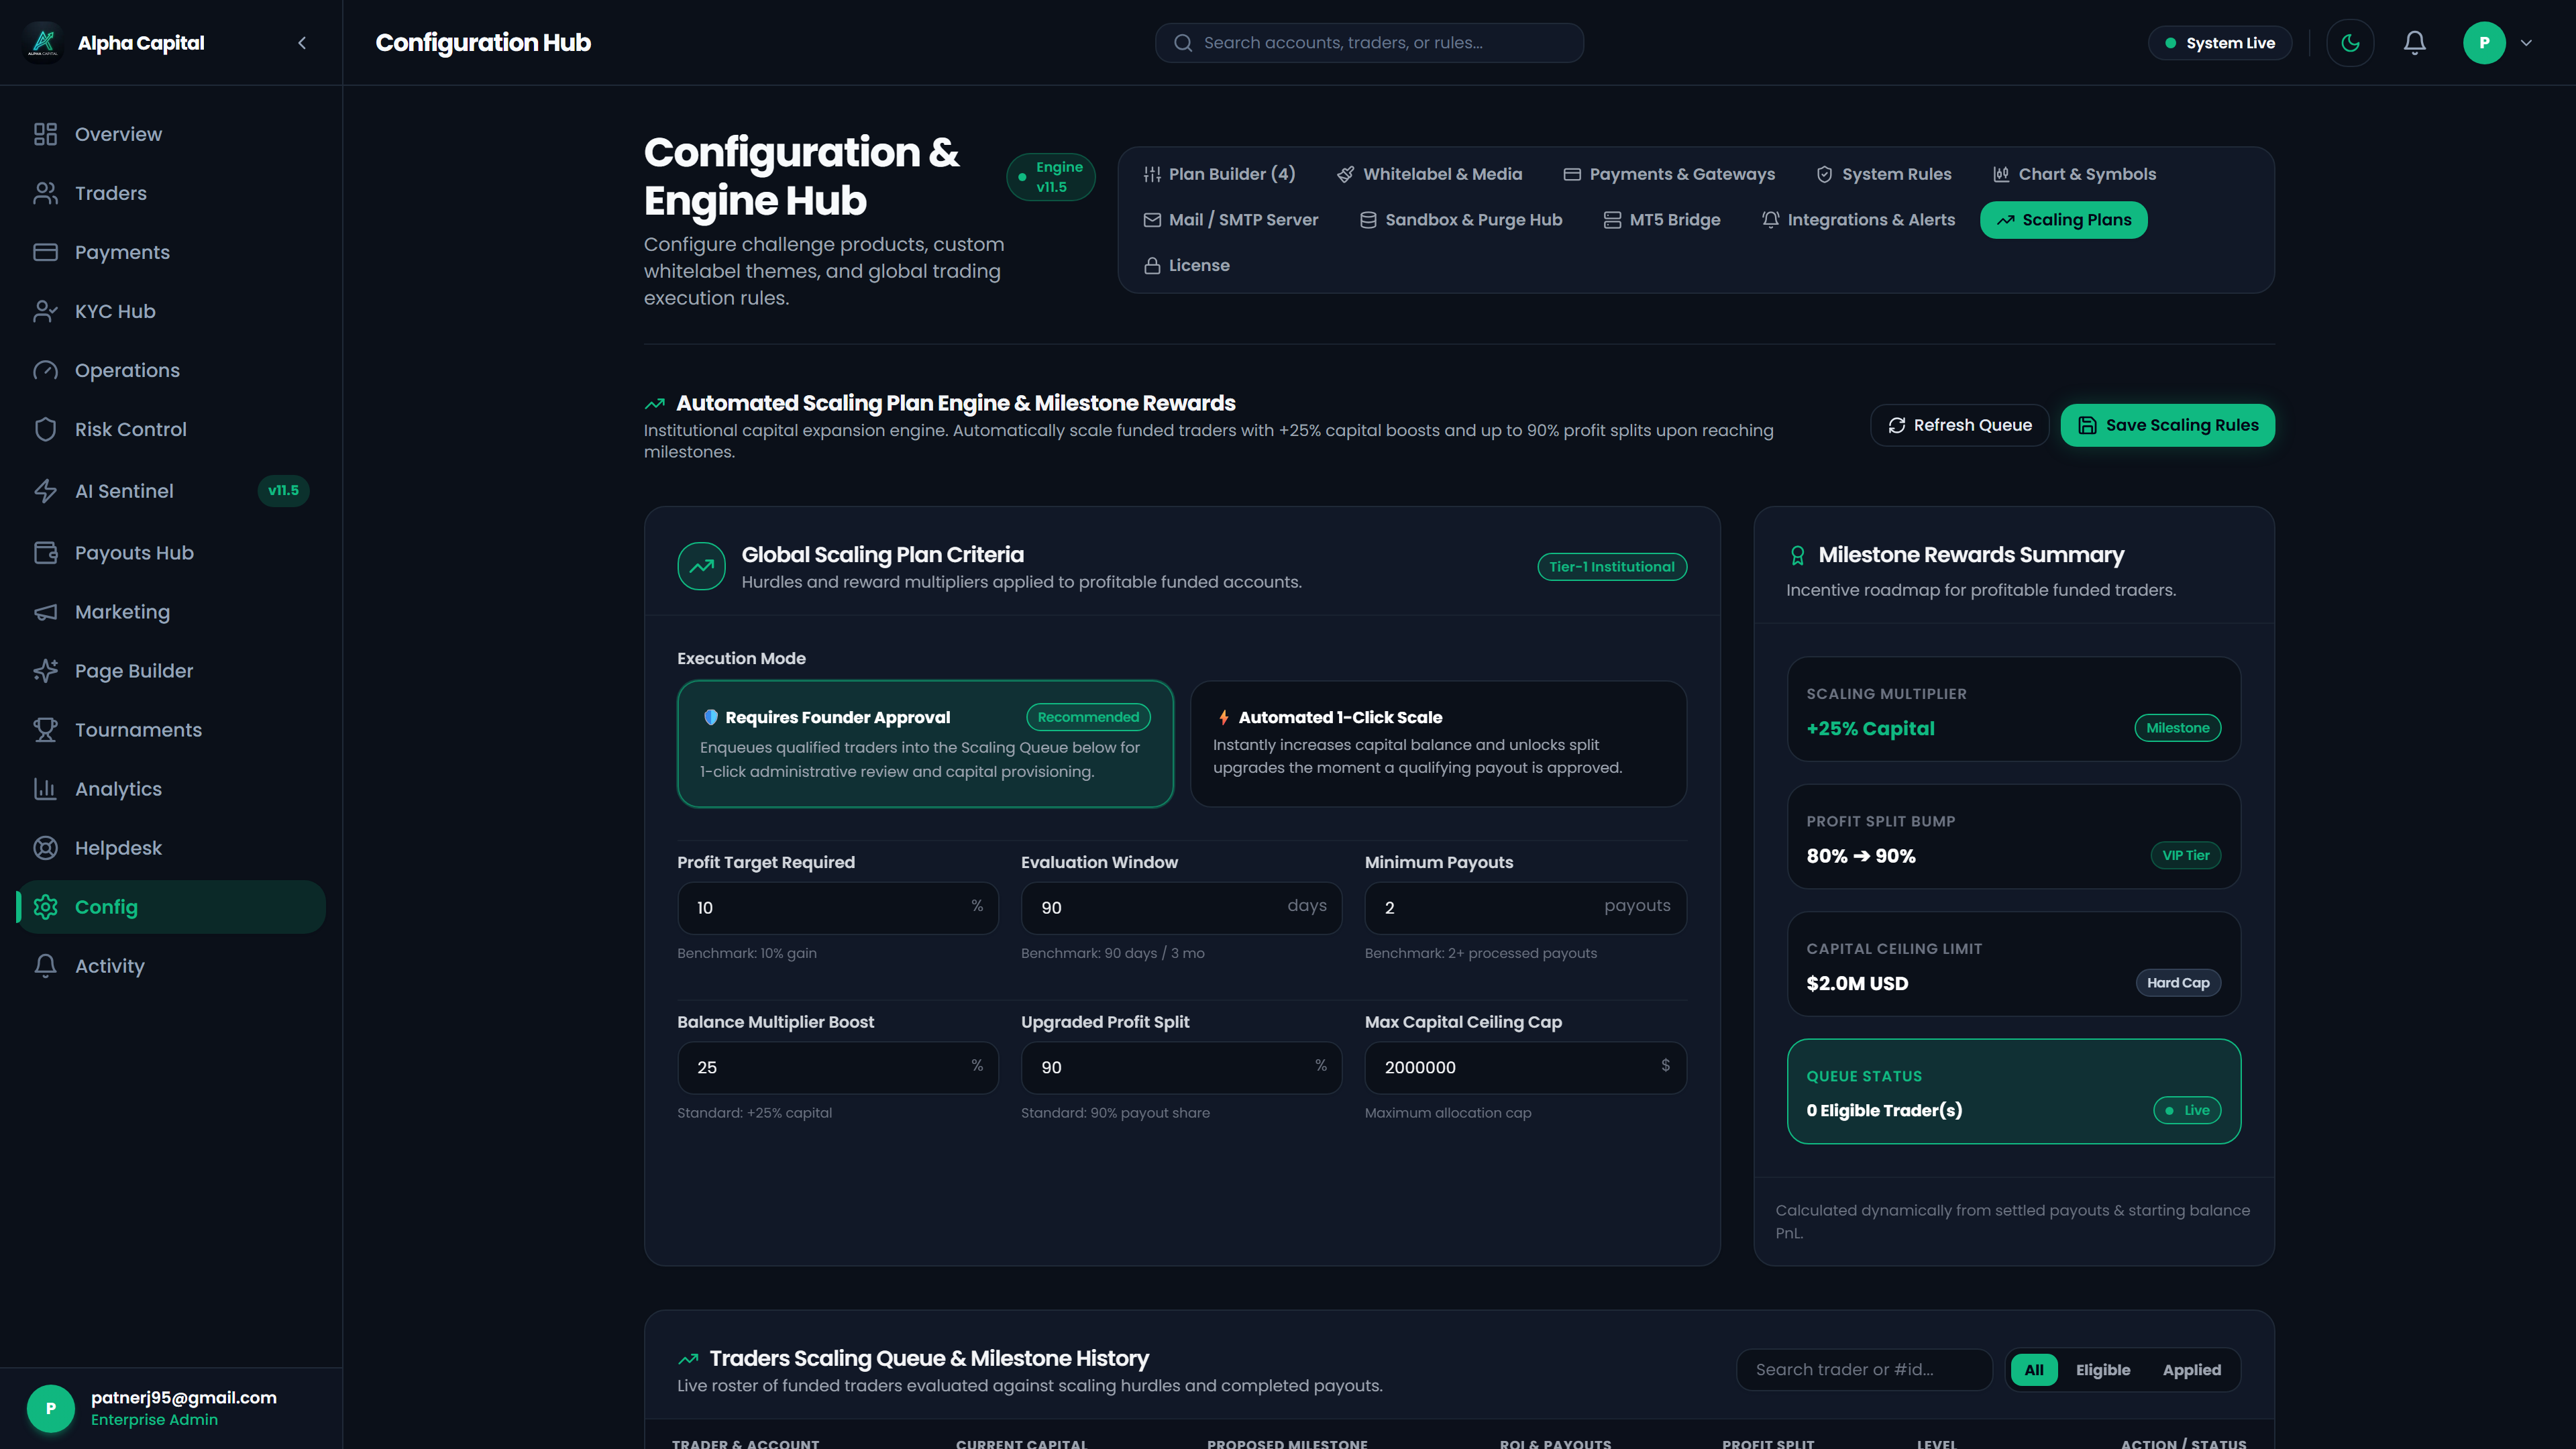Select the Eligible queue filter
The height and width of the screenshot is (1449, 2576).
[x=2103, y=1370]
